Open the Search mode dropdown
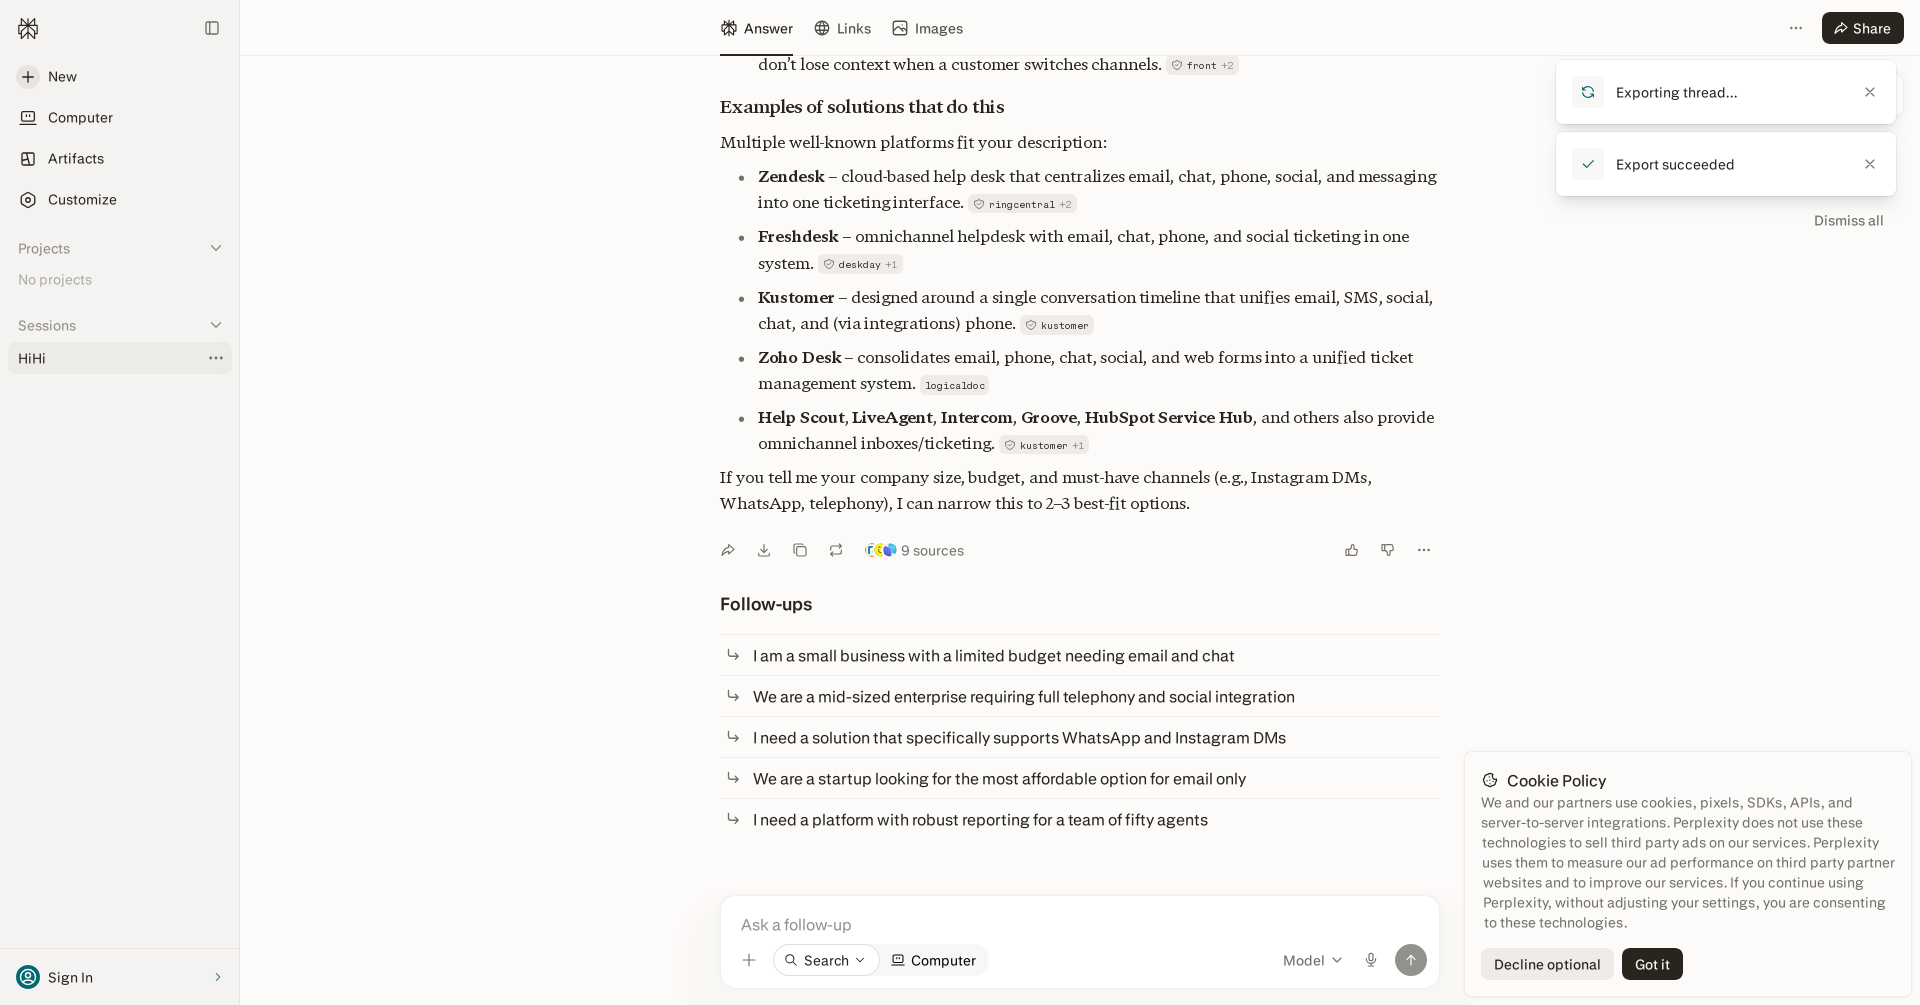 [x=826, y=960]
